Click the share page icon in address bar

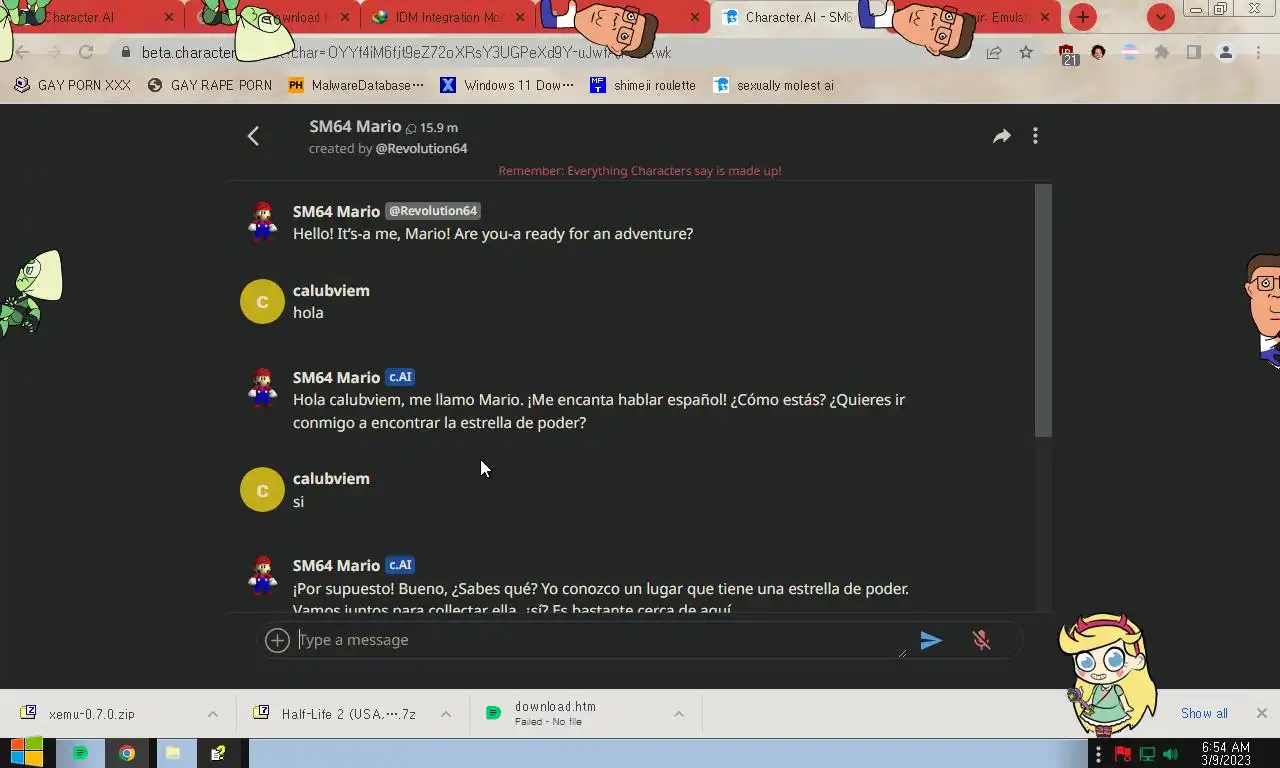[993, 52]
